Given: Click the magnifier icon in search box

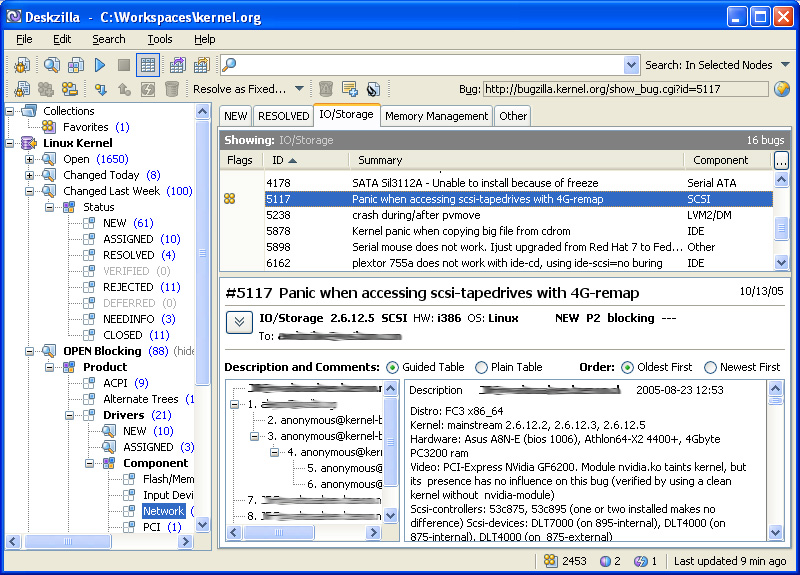Looking at the screenshot, I should click(229, 65).
